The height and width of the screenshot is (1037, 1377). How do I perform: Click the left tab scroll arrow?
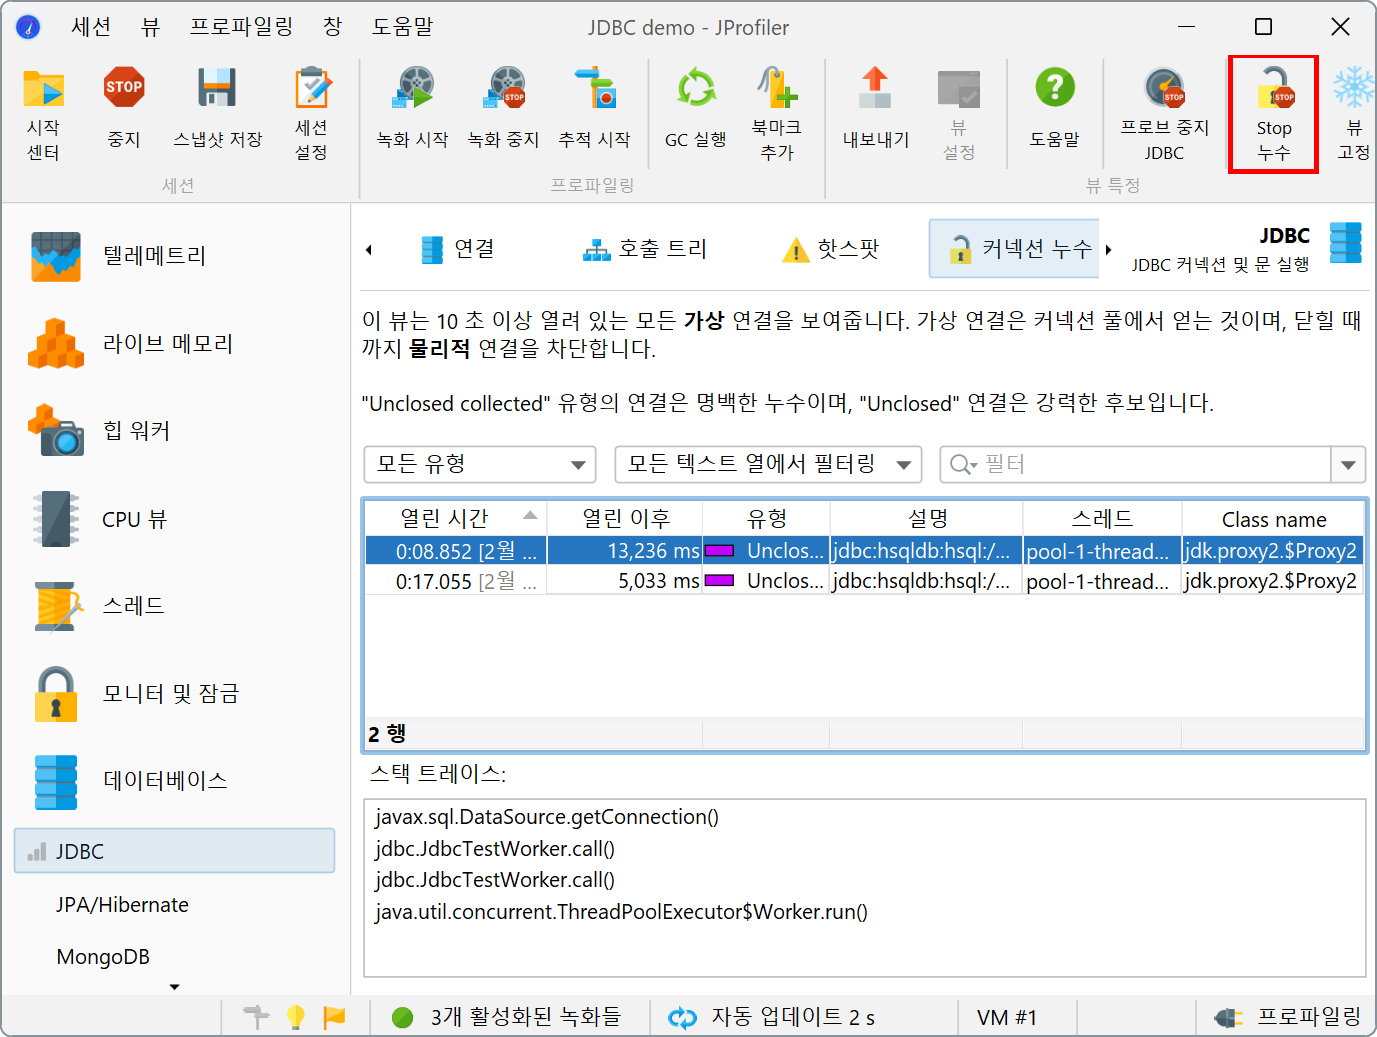pos(369,249)
